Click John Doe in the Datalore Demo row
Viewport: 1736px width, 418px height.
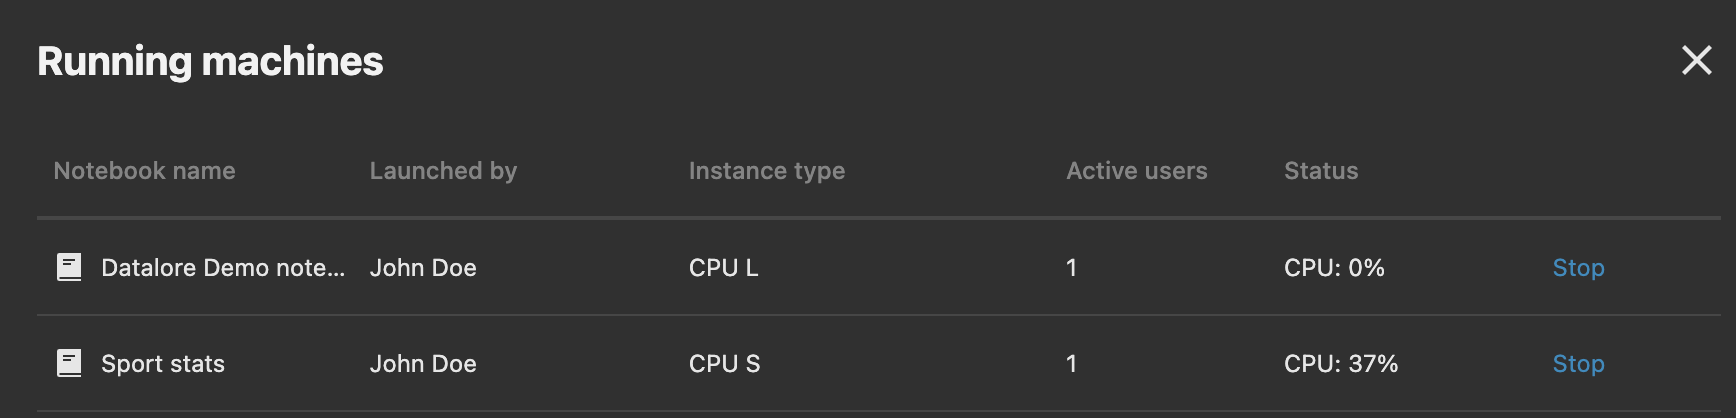coord(423,267)
